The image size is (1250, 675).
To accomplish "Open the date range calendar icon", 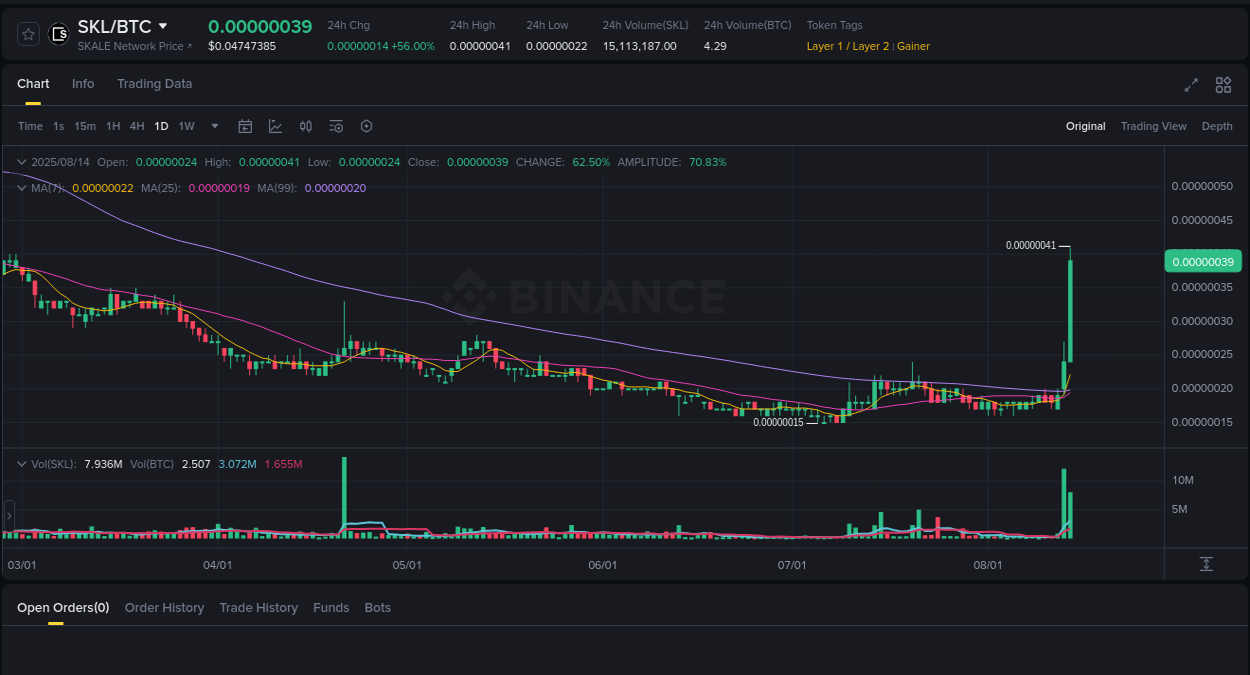I will (245, 126).
